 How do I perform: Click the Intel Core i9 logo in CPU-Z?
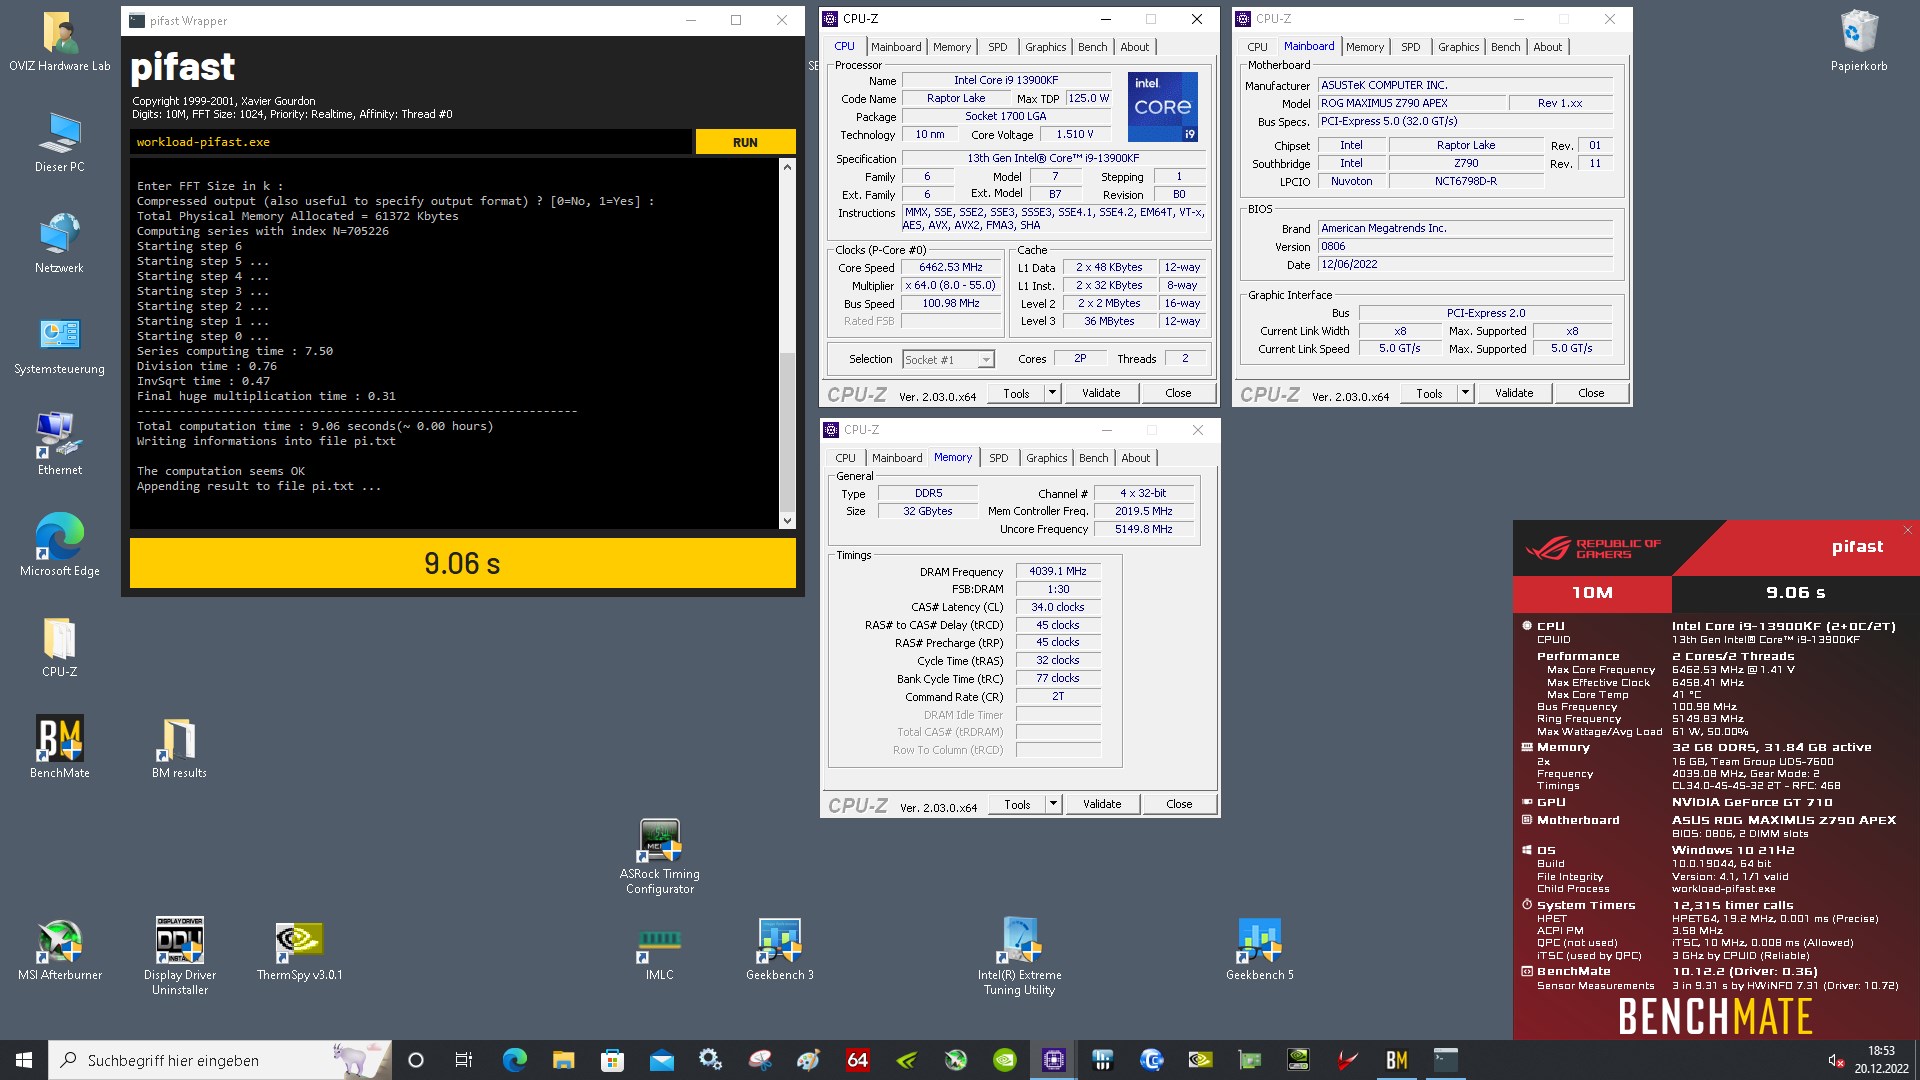1163,106
